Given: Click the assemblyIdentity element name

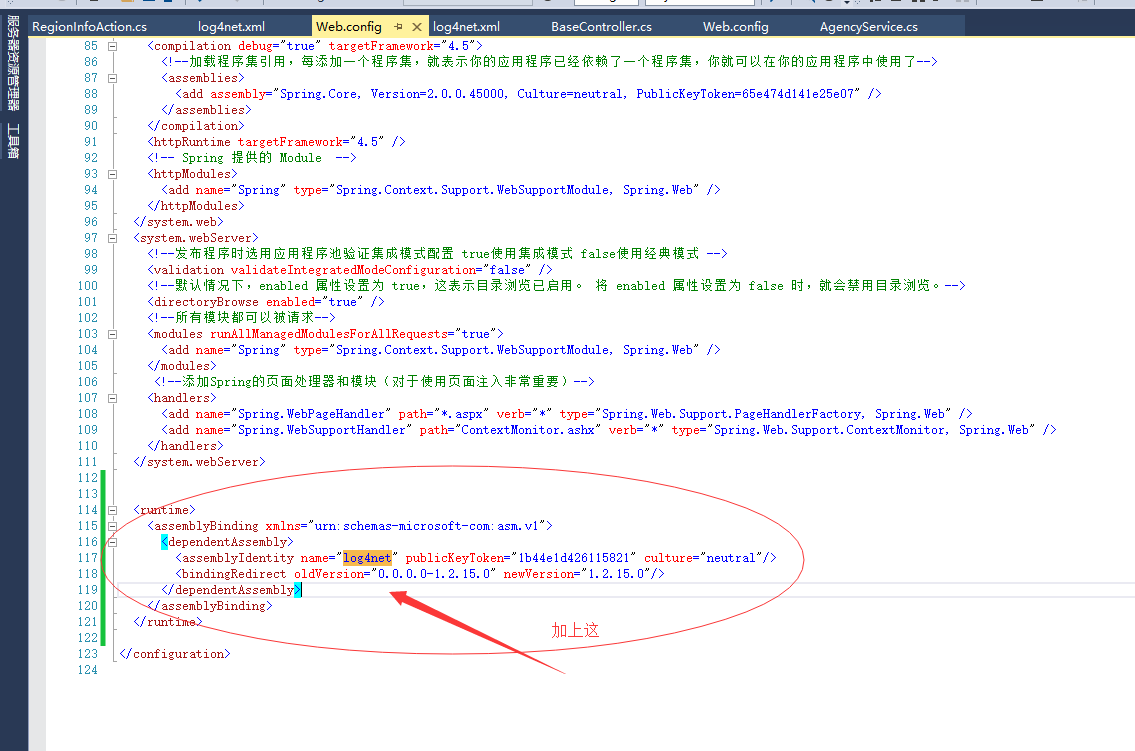Looking at the screenshot, I should 238,558.
